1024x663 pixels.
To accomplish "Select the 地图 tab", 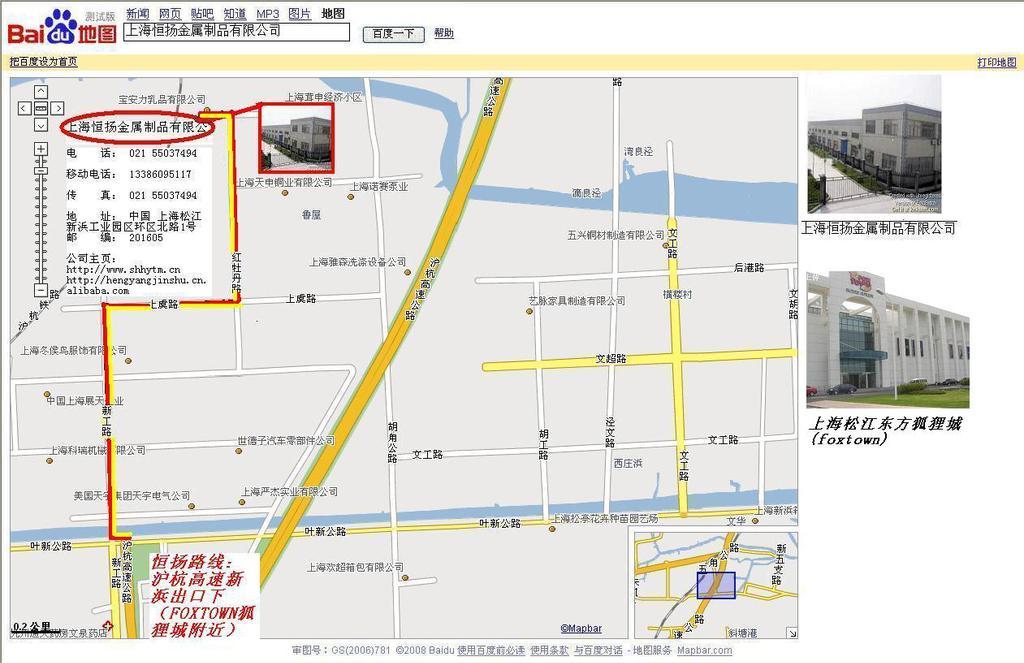I will click(x=333, y=14).
